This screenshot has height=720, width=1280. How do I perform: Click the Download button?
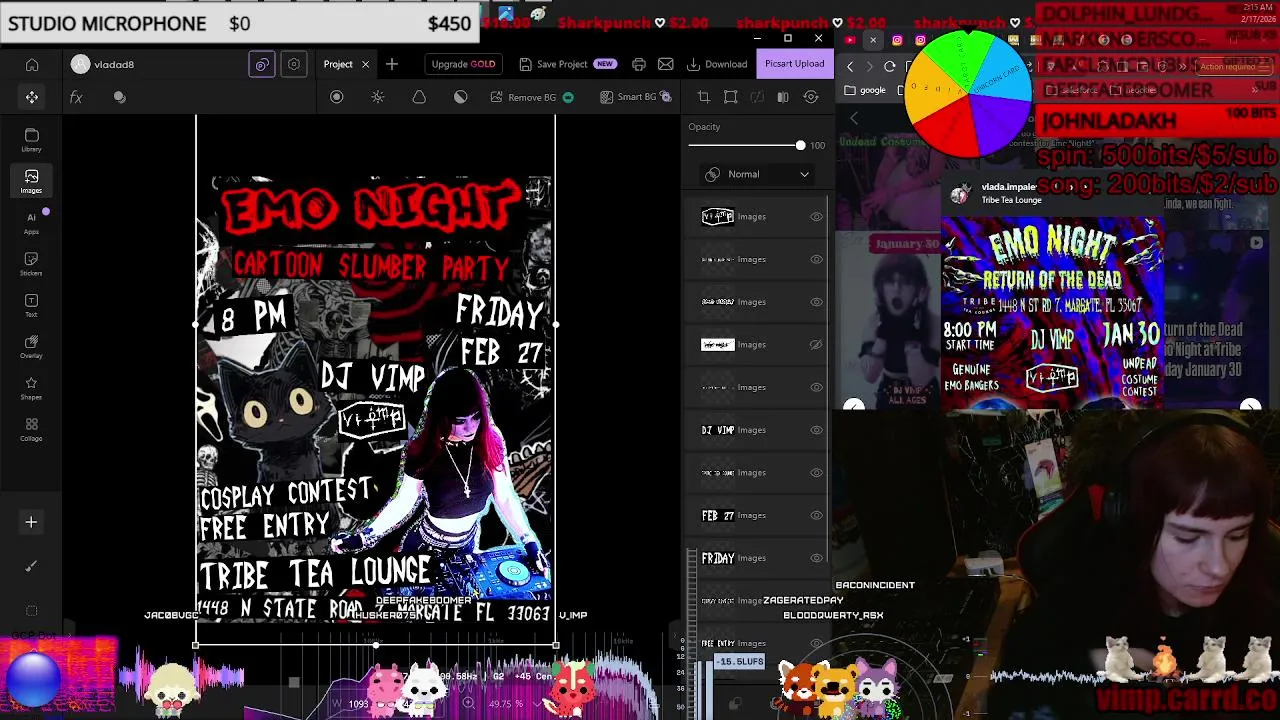coord(717,64)
